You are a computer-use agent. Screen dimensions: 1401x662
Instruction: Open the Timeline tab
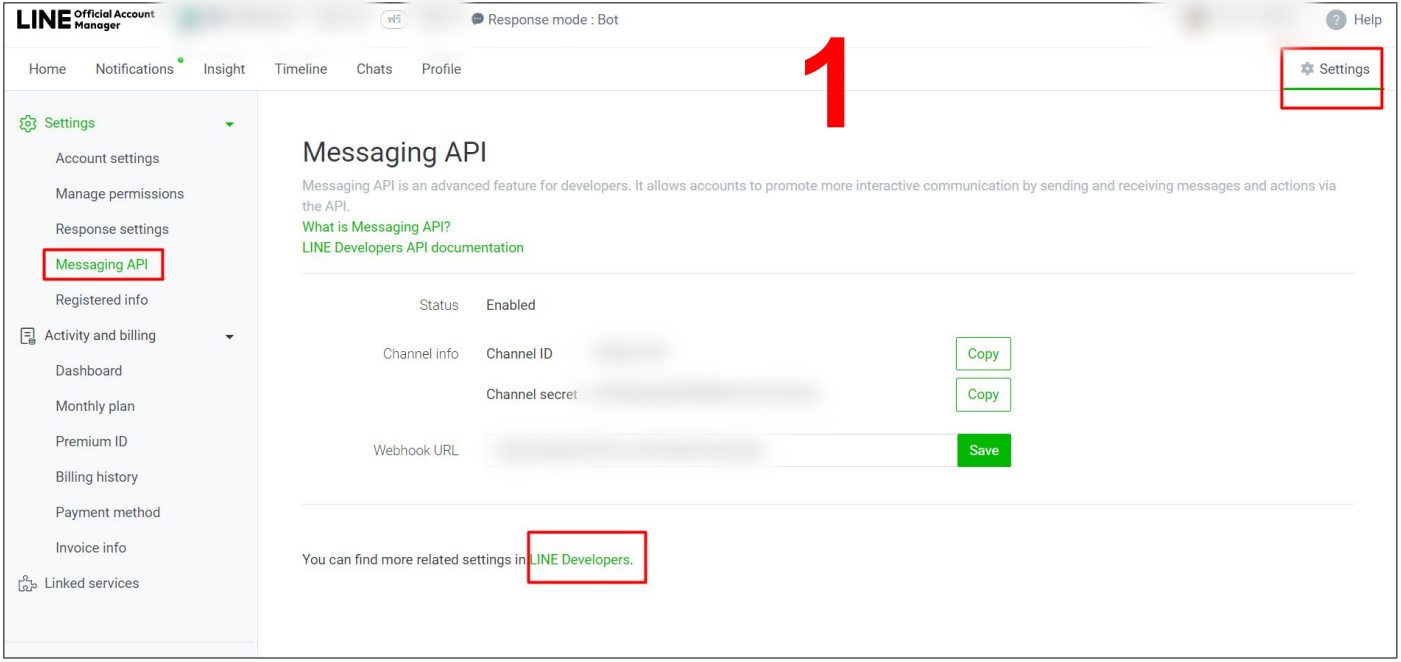tap(301, 69)
